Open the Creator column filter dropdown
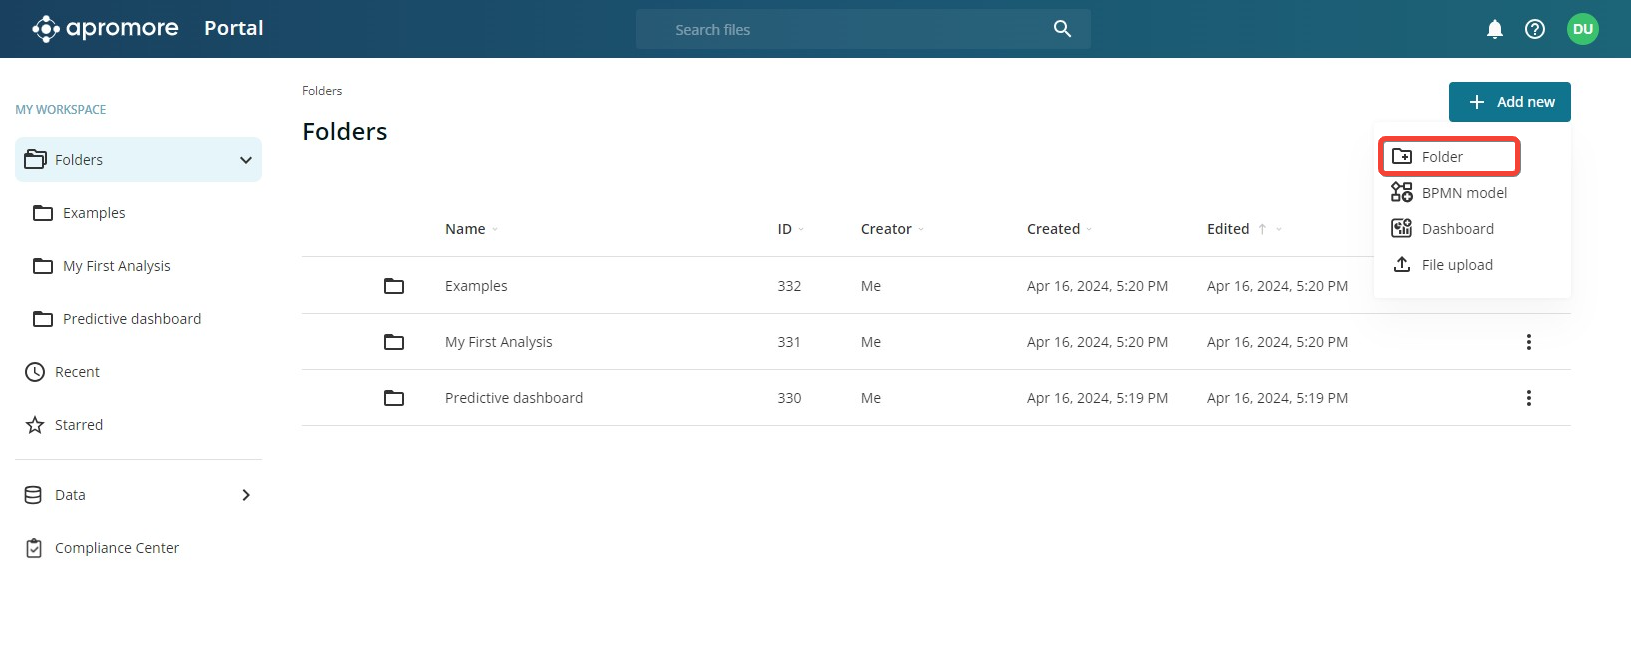Viewport: 1634px width, 646px height. pyautogui.click(x=921, y=229)
